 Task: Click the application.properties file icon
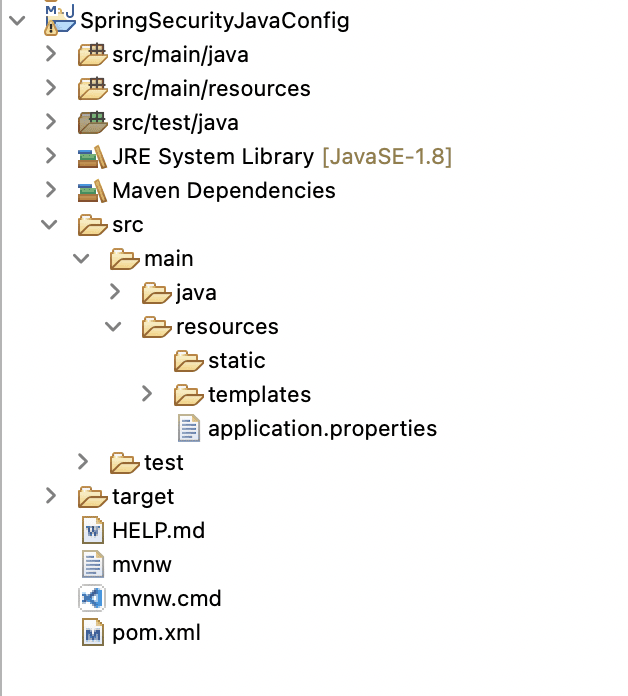[x=189, y=428]
